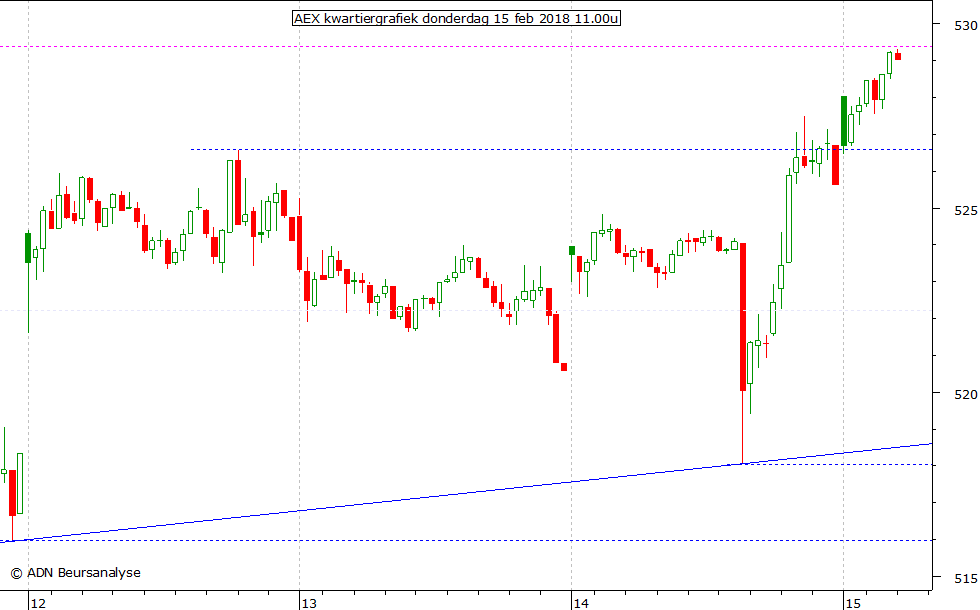Click the chart title AEX kwartiergrafiek
This screenshot has width=980, height=610.
[x=456, y=18]
